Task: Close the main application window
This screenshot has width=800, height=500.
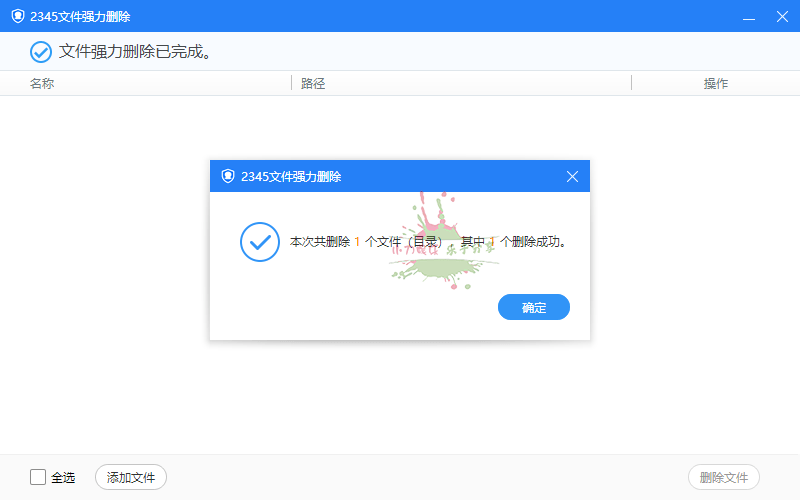Action: (x=782, y=16)
